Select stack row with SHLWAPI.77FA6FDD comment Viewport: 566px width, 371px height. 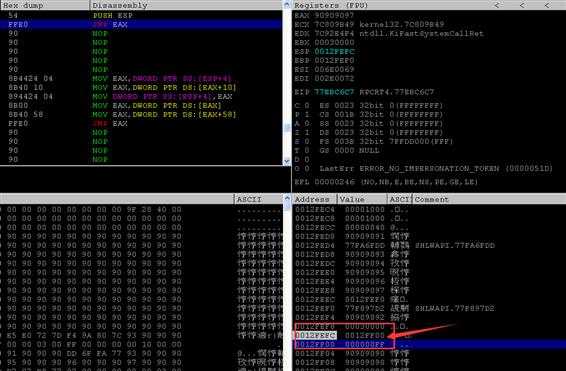pyautogui.click(x=430, y=245)
